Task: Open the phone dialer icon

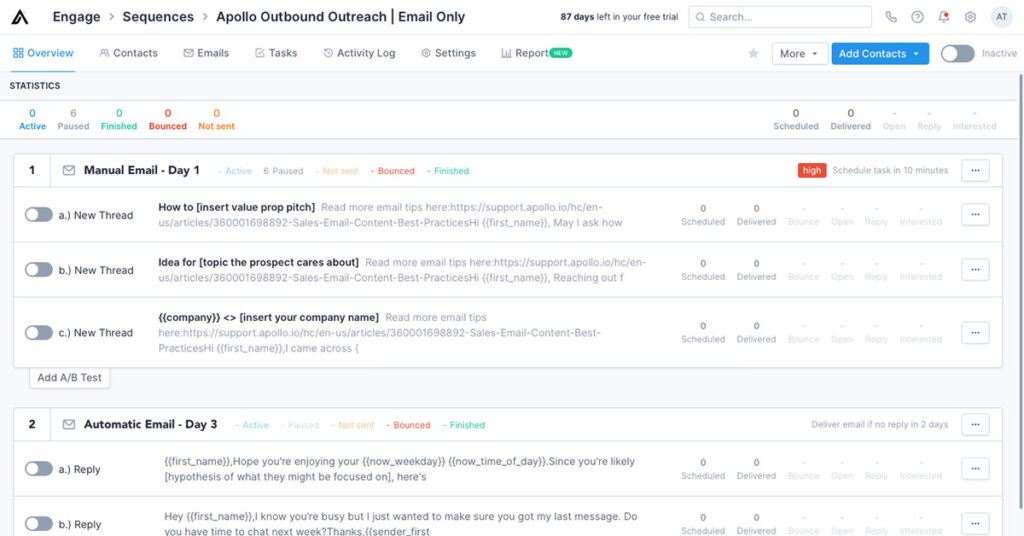Action: click(891, 17)
